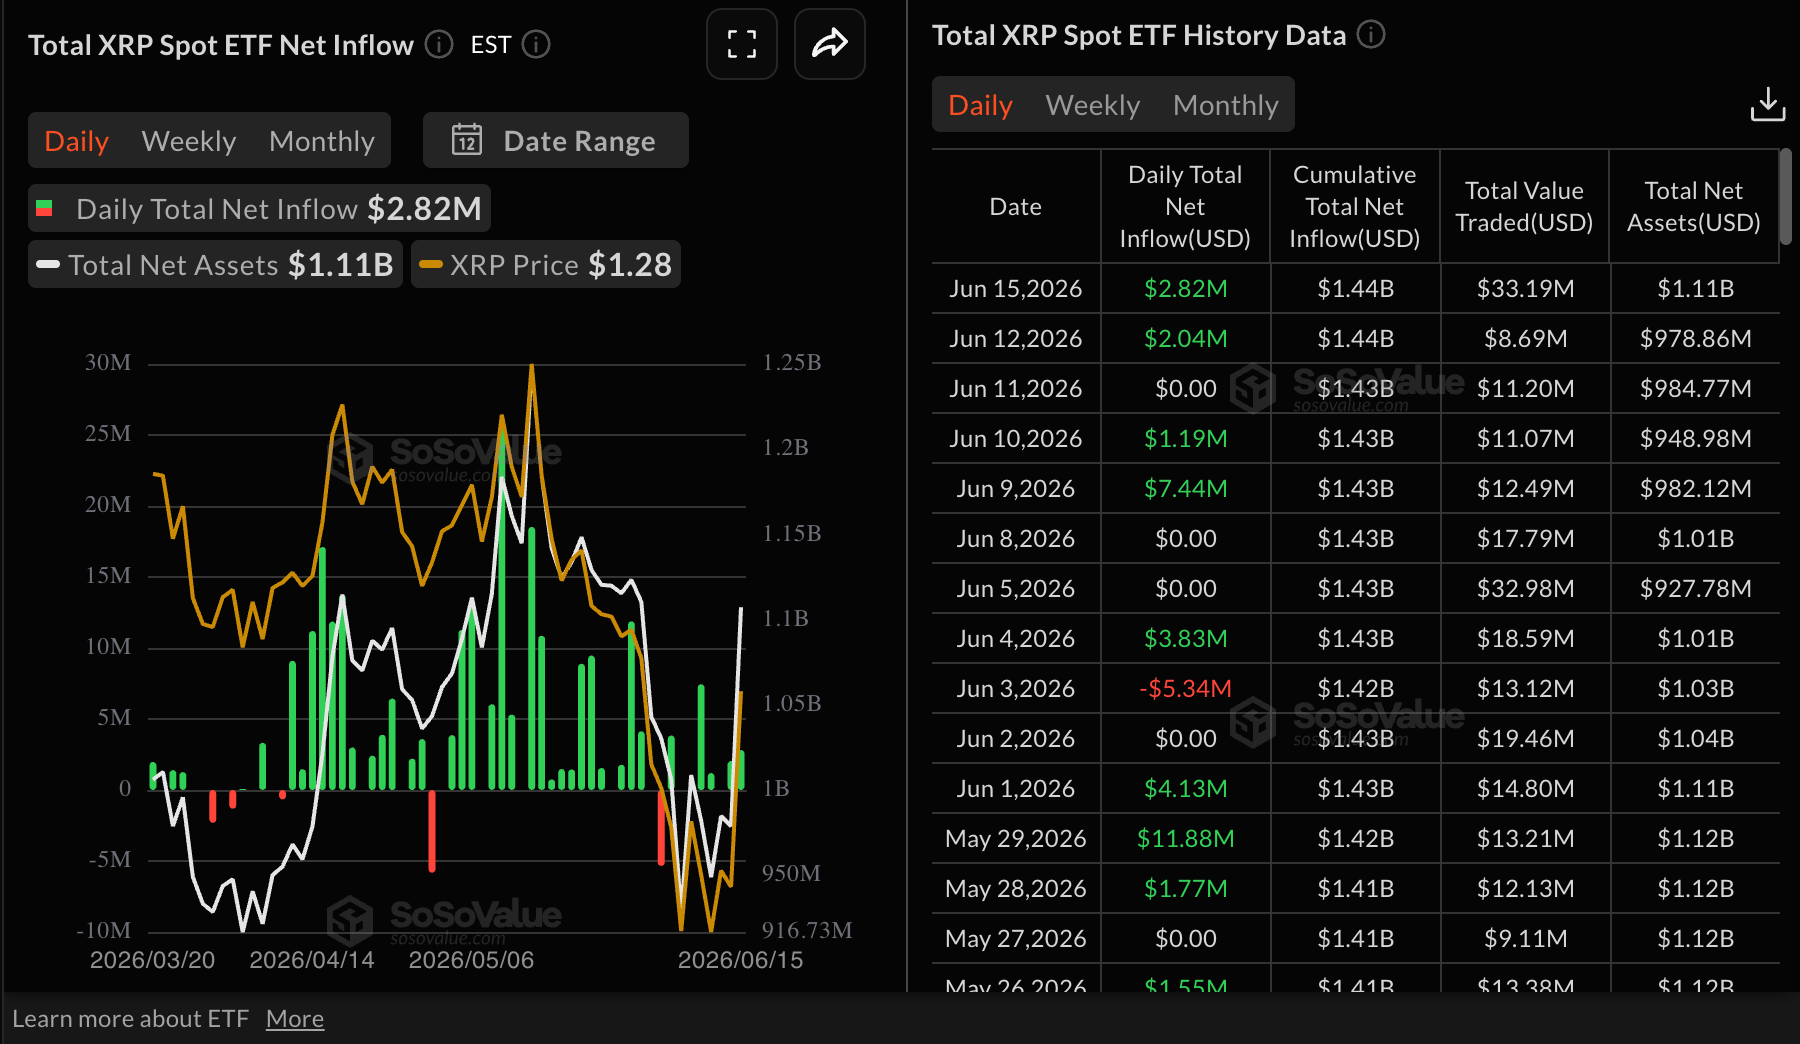The width and height of the screenshot is (1800, 1044).
Task: Click the $2.04M inflow cell
Action: click(x=1186, y=339)
